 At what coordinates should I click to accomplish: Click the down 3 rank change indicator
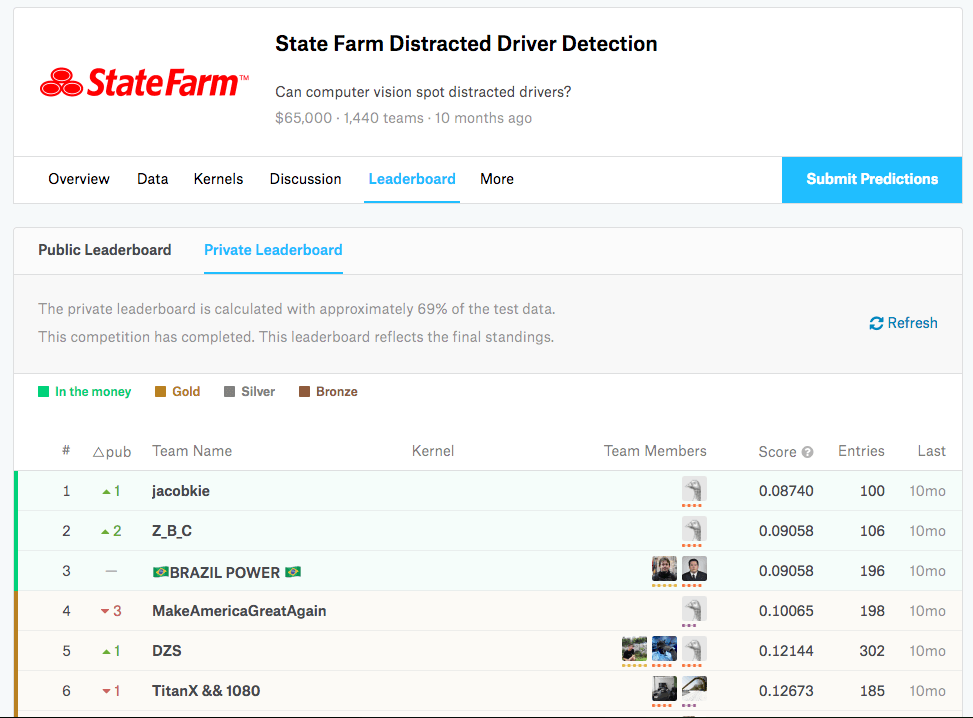[x=111, y=611]
